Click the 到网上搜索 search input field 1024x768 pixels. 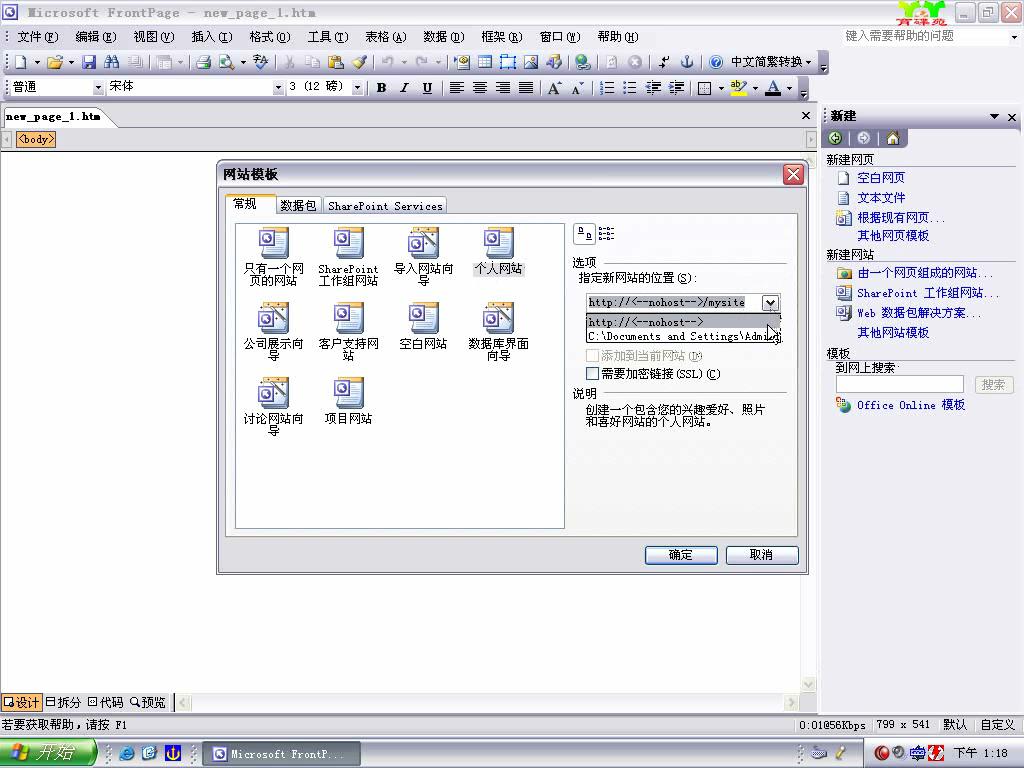(x=899, y=384)
